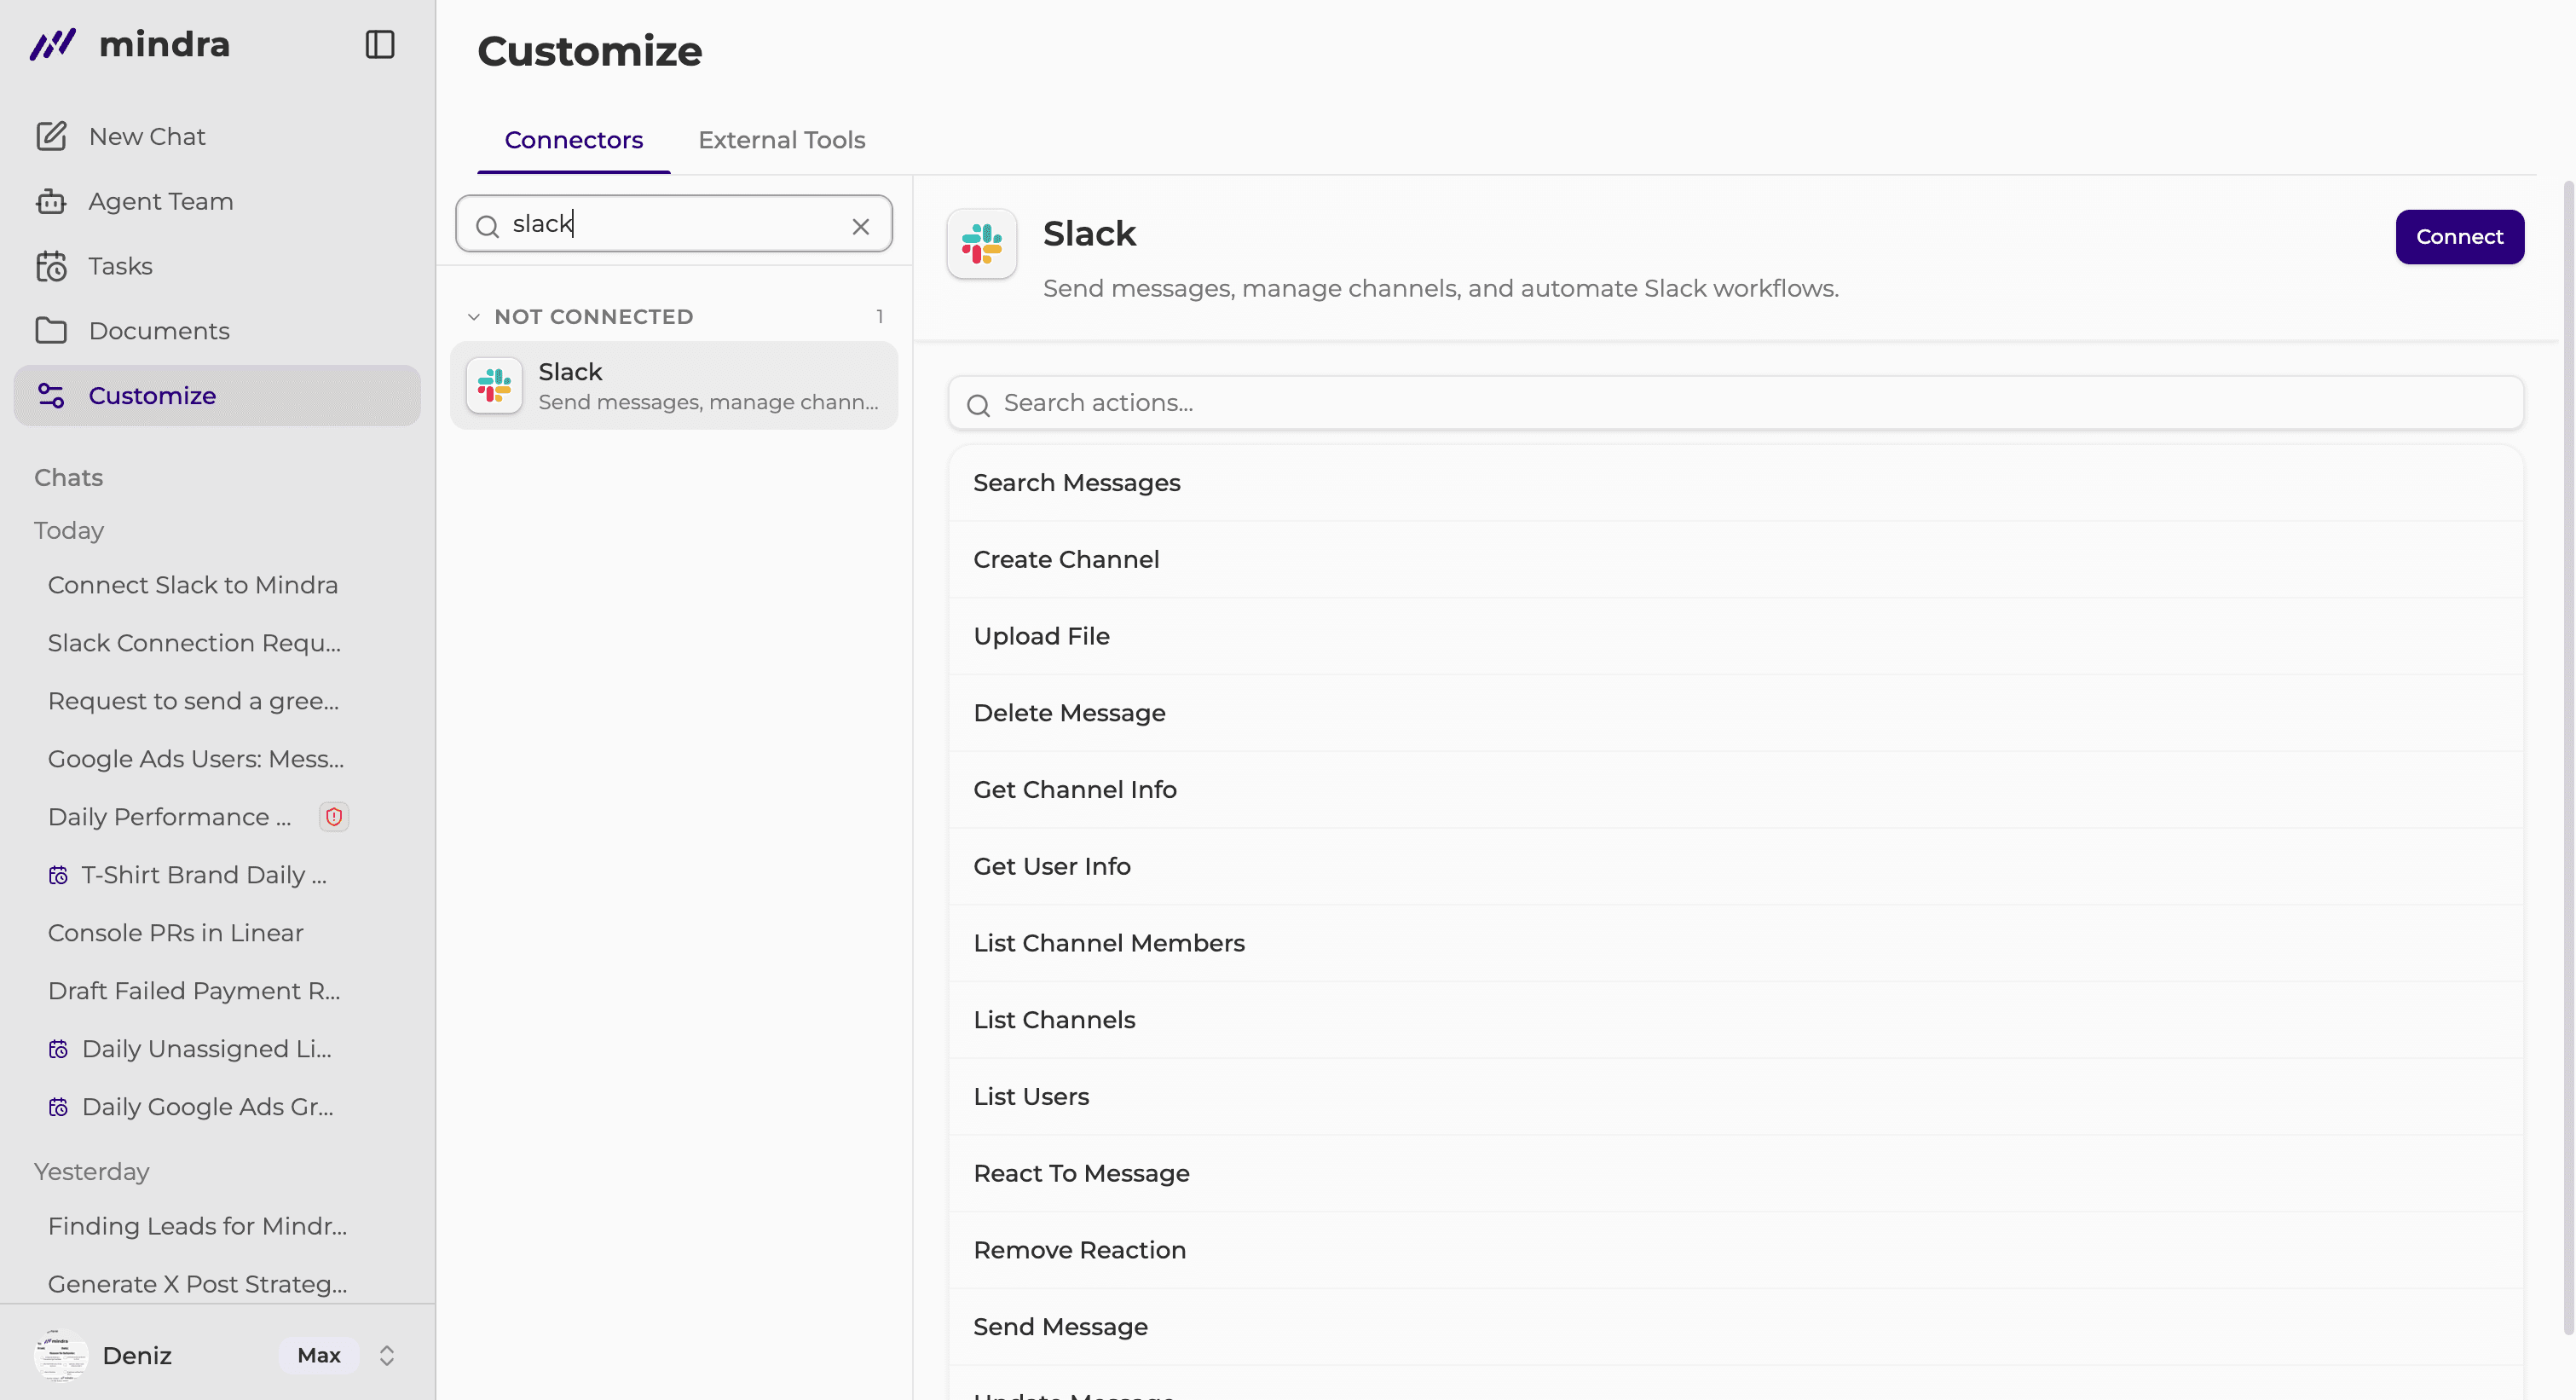Clear the slack search with the X icon

click(x=861, y=226)
